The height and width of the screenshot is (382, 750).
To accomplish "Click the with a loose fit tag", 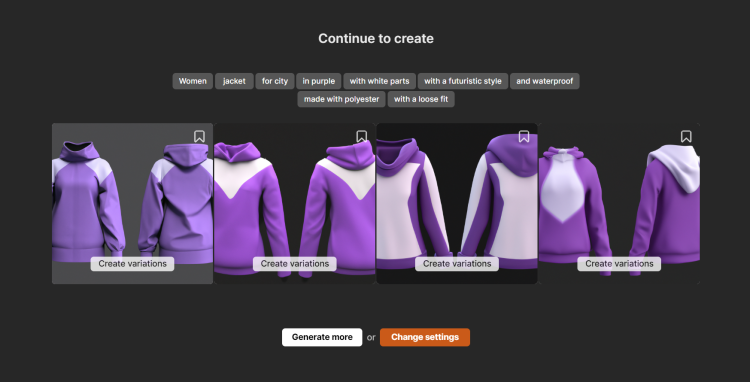I will pyautogui.click(x=421, y=99).
